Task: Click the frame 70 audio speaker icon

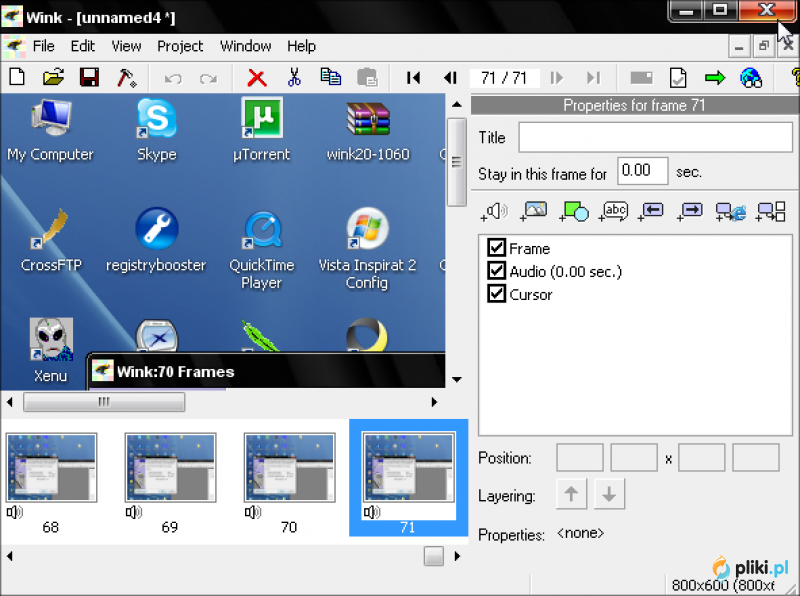Action: click(253, 512)
